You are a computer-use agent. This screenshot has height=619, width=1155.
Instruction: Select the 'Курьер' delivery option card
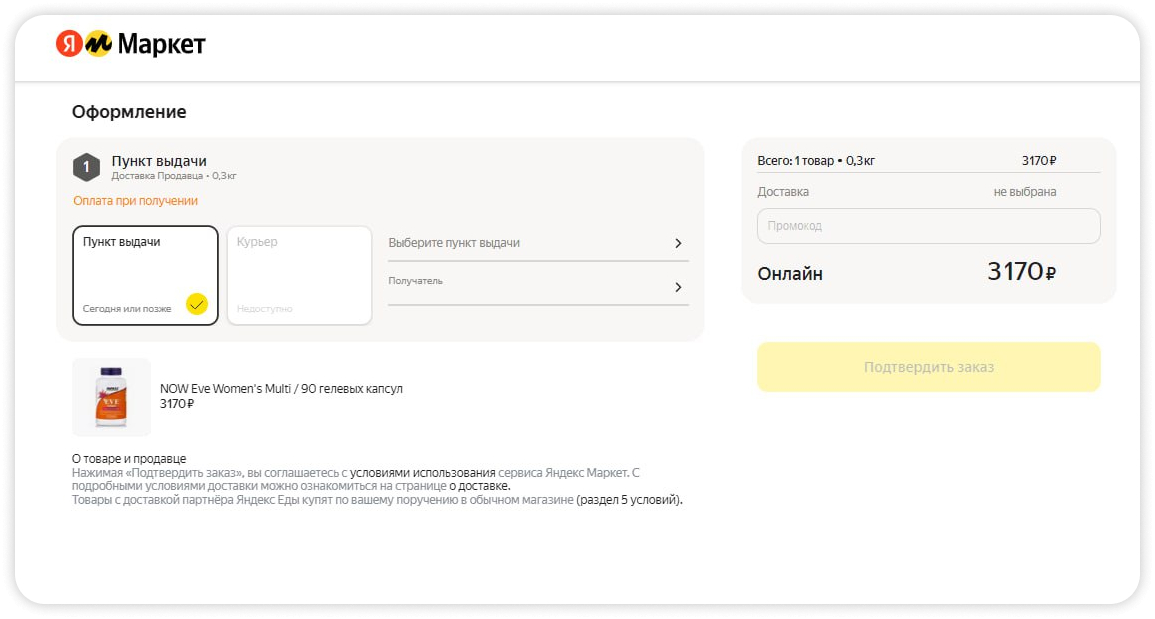click(299, 275)
